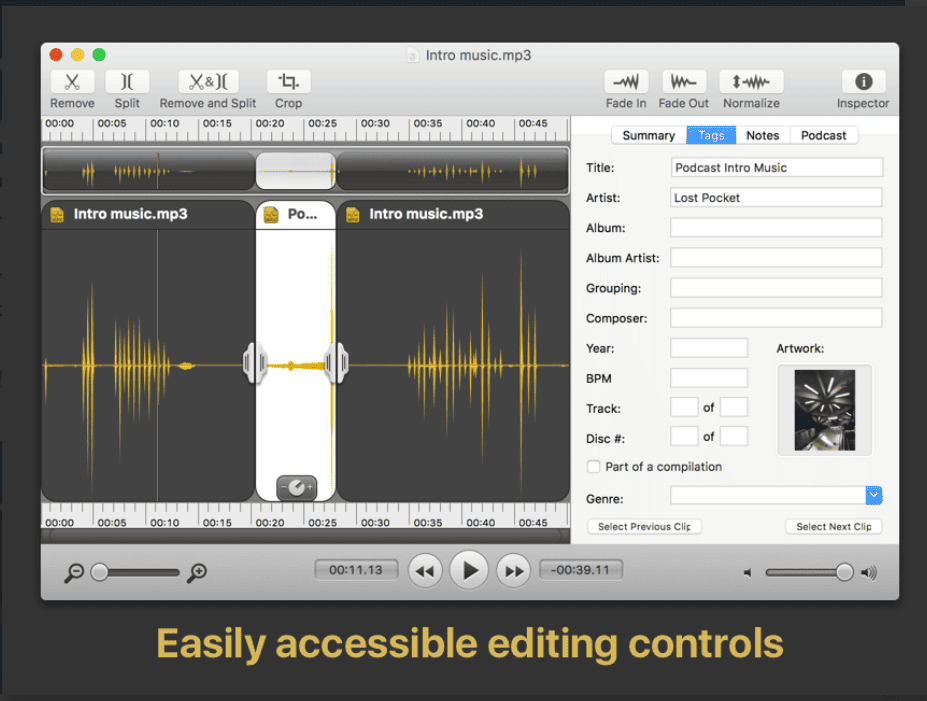Select the last Intro music.mp3 clip header
This screenshot has width=927, height=701.
tap(453, 215)
